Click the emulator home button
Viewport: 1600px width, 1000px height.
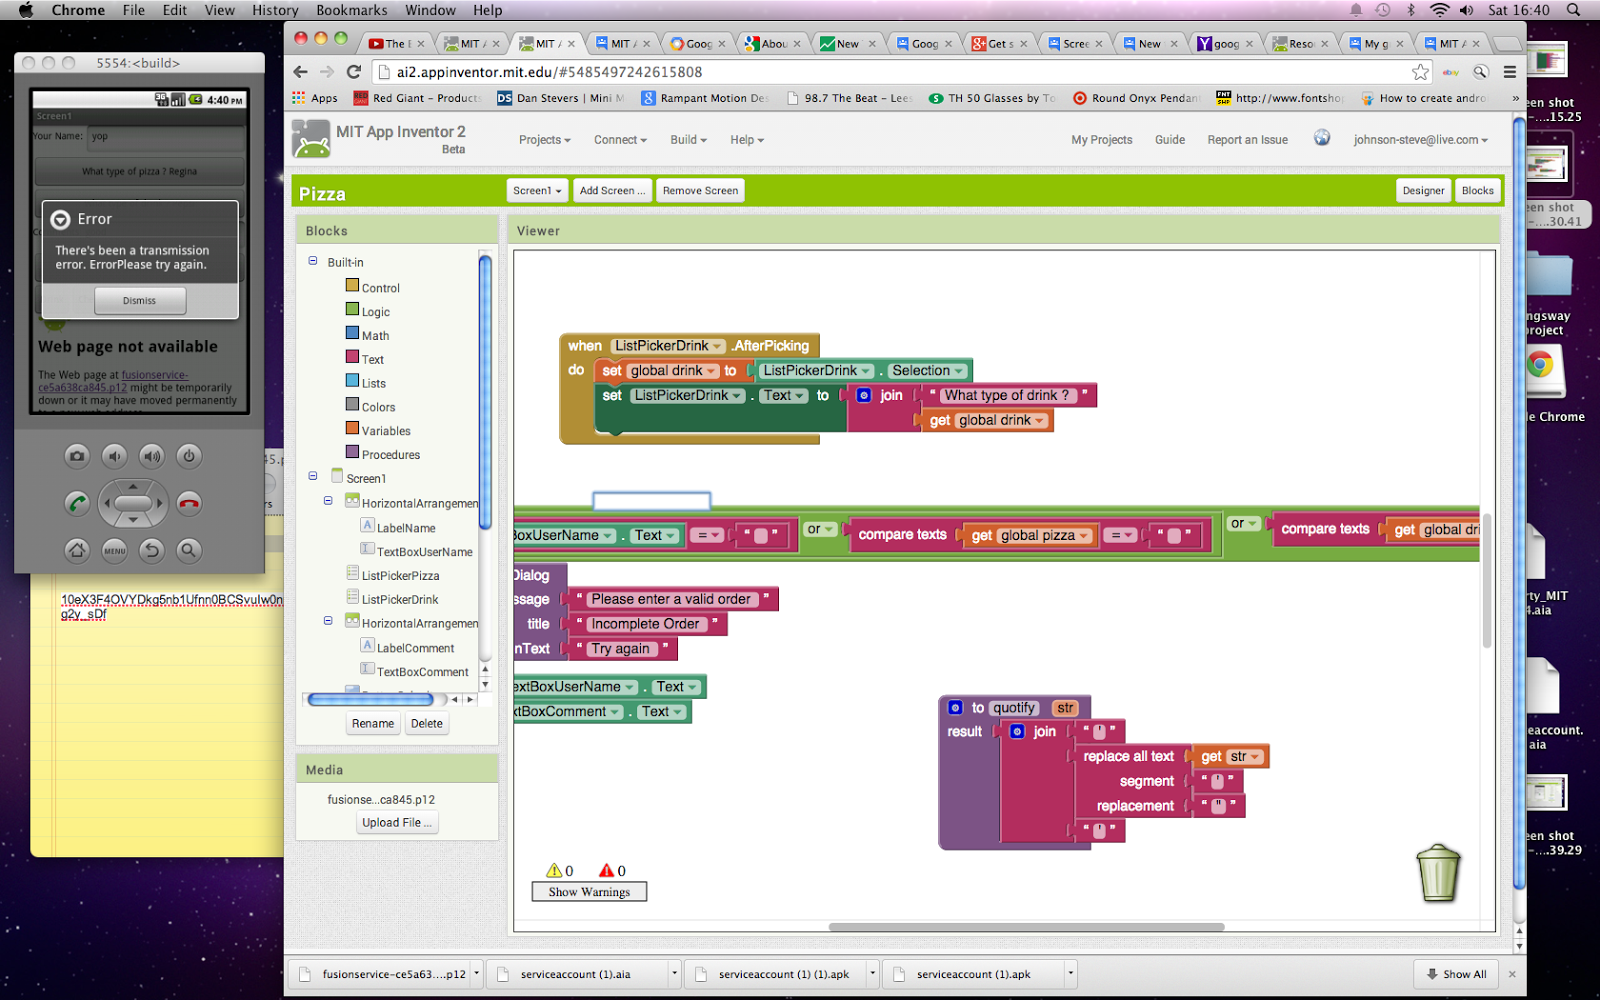click(x=77, y=549)
